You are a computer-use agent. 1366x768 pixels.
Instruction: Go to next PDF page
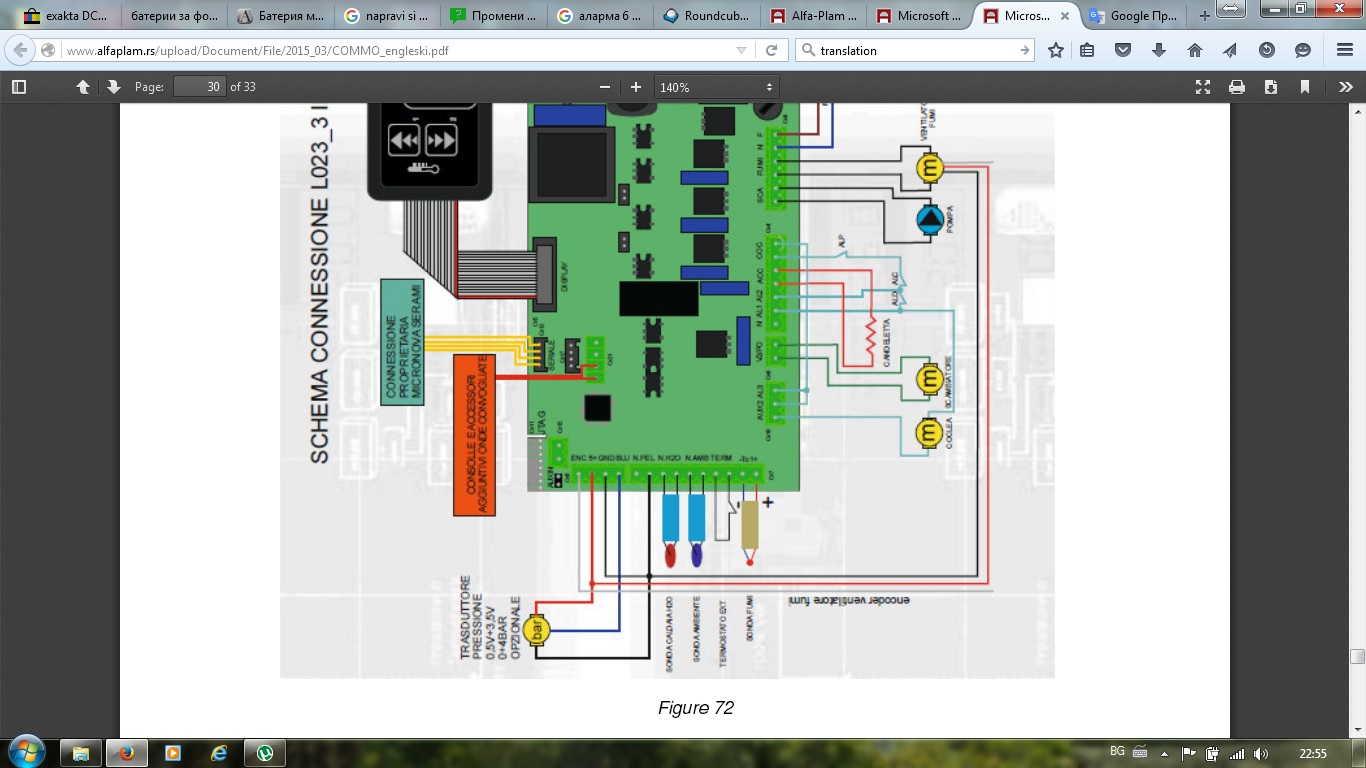click(x=113, y=87)
